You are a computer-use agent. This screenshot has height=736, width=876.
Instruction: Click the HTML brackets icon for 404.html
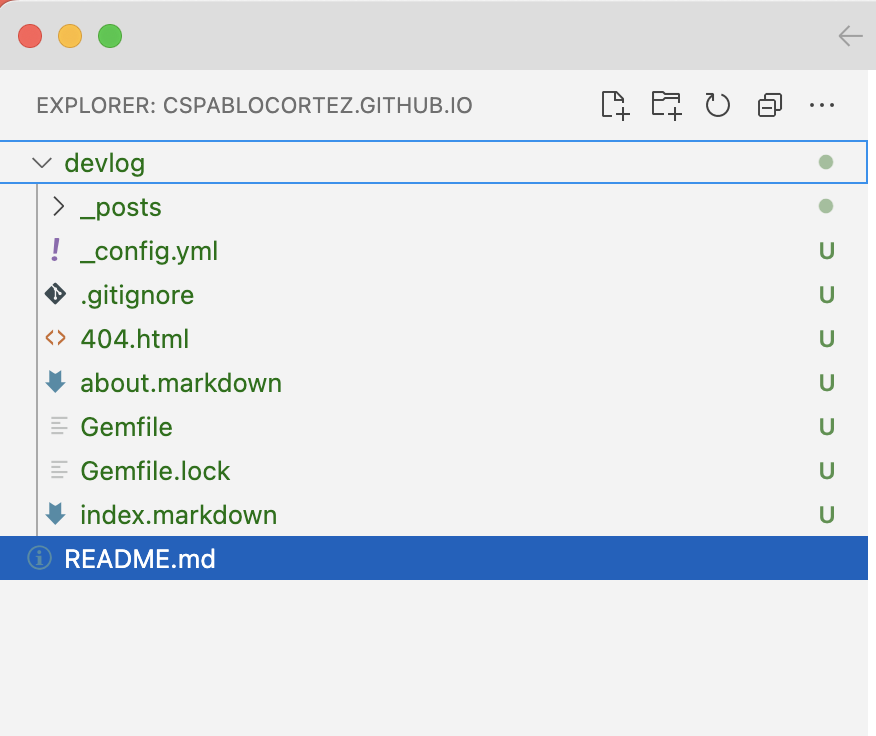[x=55, y=338]
